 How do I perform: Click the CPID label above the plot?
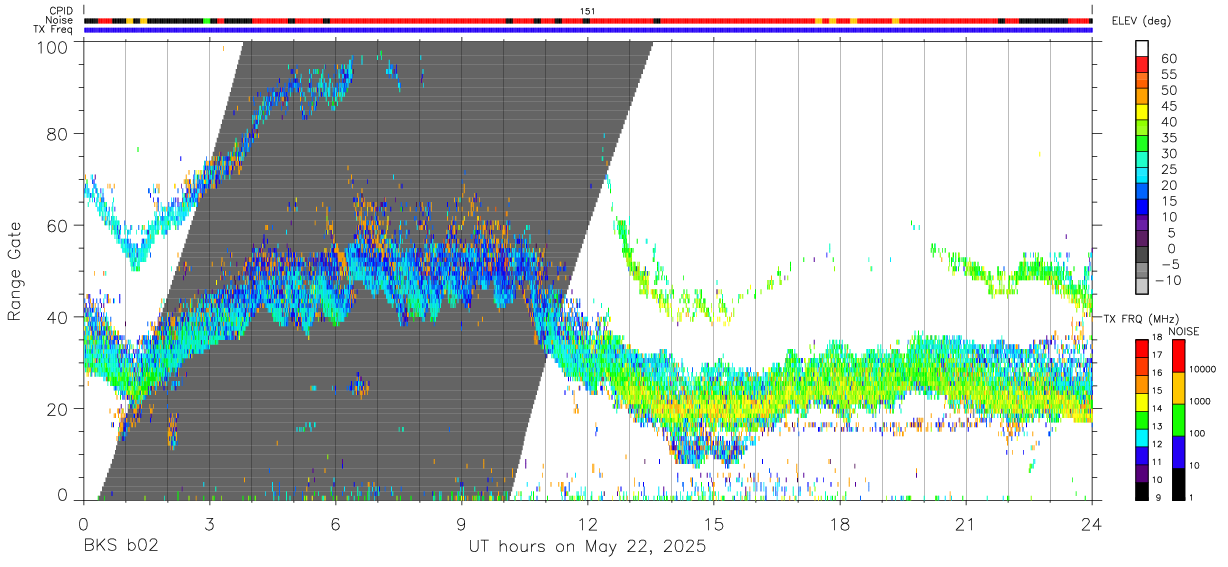(60, 11)
